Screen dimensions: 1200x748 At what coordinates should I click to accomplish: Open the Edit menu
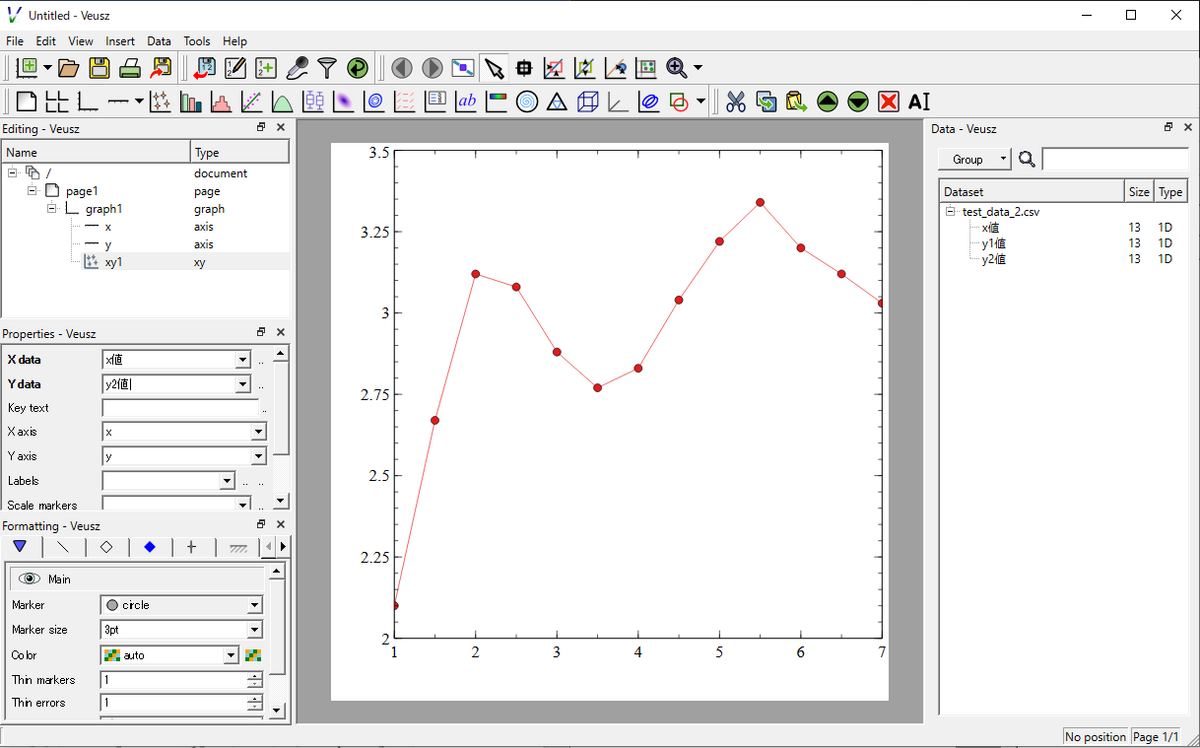coord(46,41)
